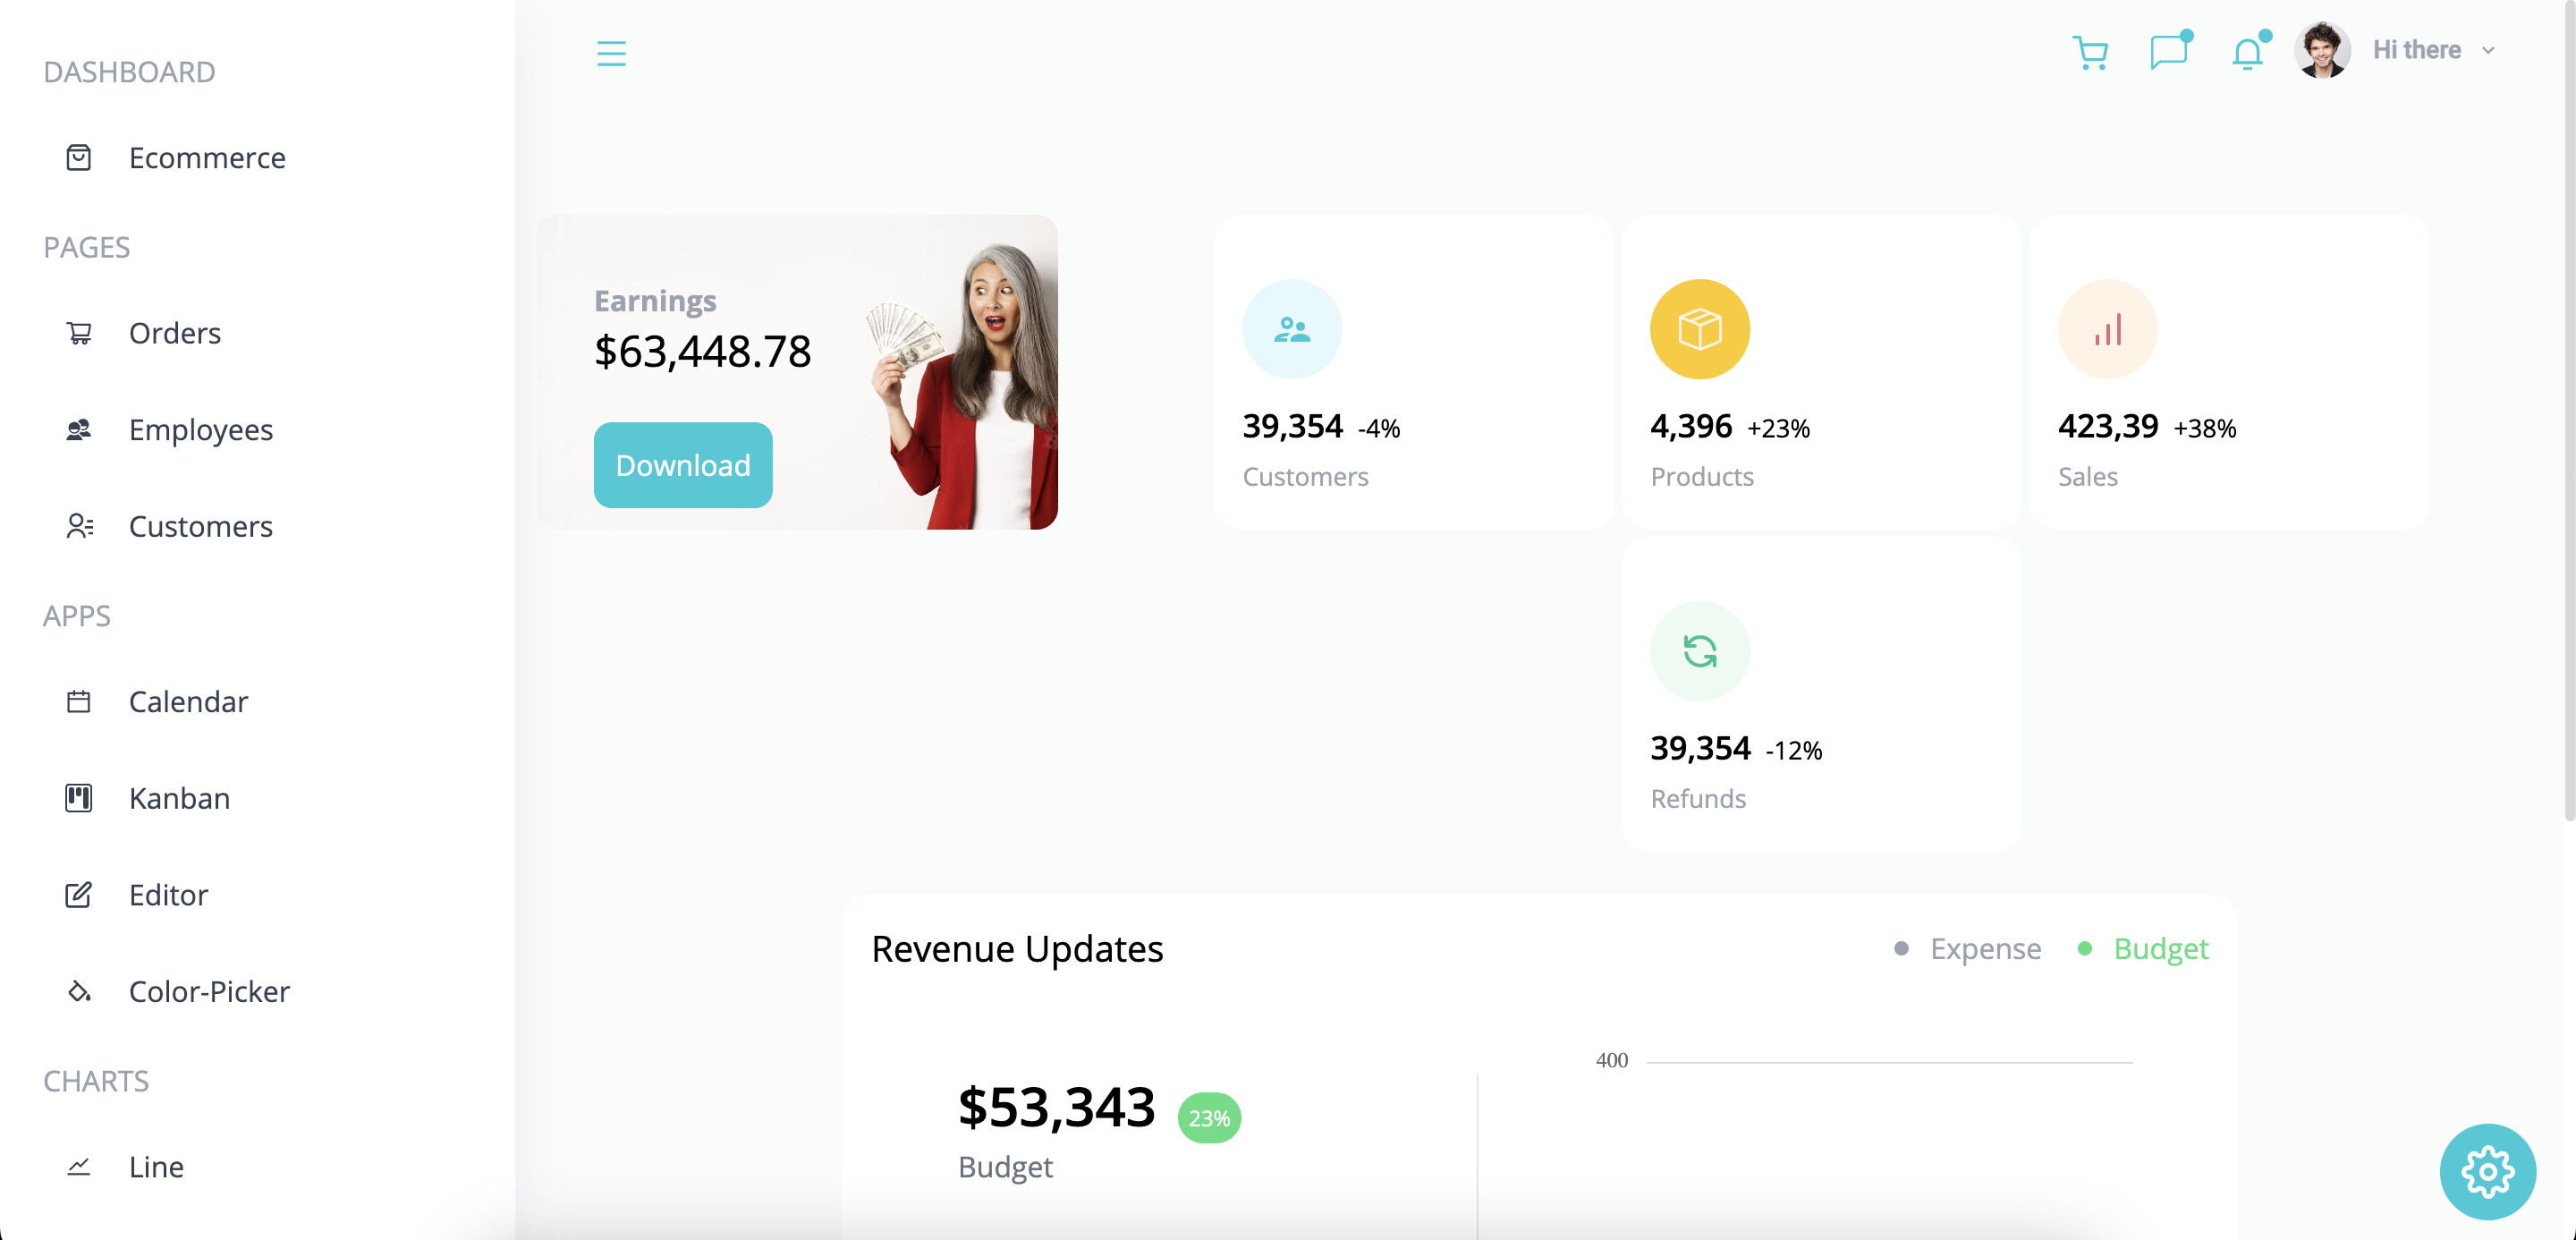Click the Sales bar chart icon
This screenshot has width=2576, height=1240.
[x=2107, y=329]
